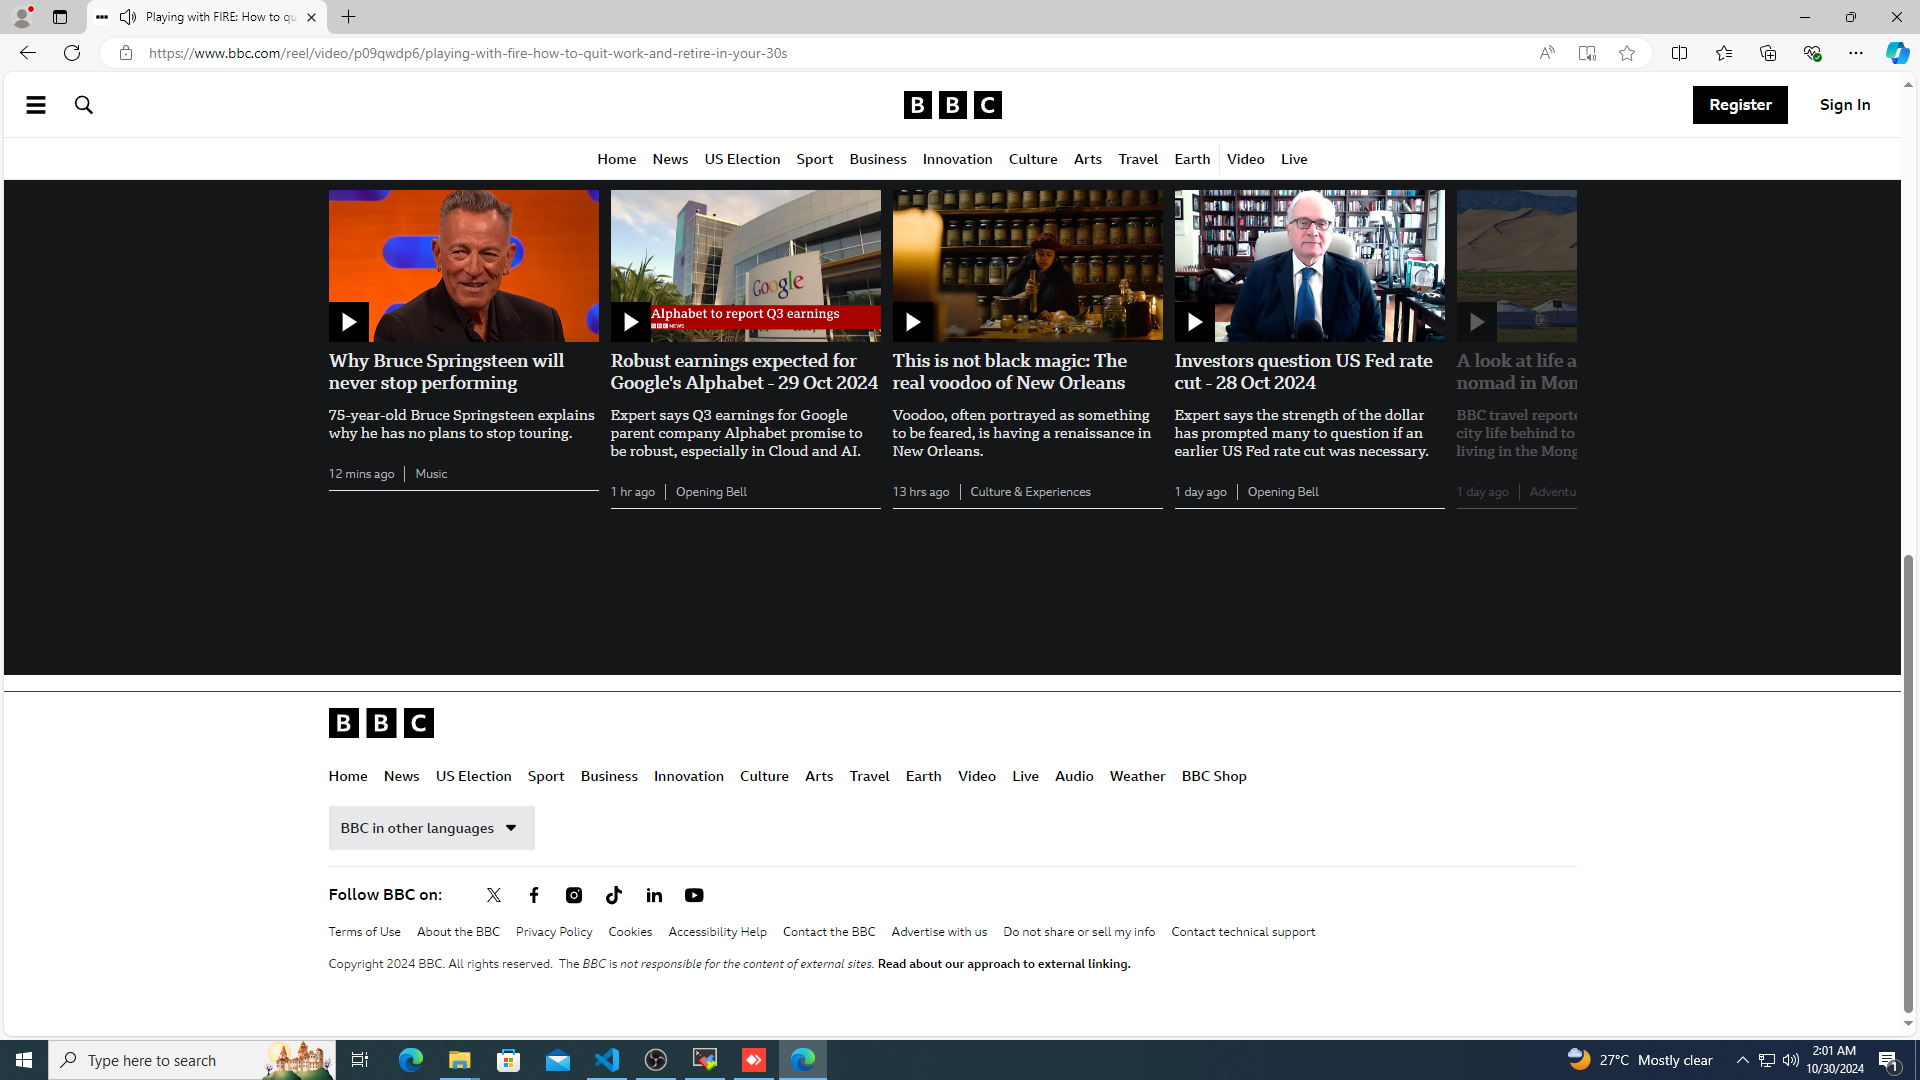
Task: Open the Privacy Policy footer link
Action: [x=554, y=932]
